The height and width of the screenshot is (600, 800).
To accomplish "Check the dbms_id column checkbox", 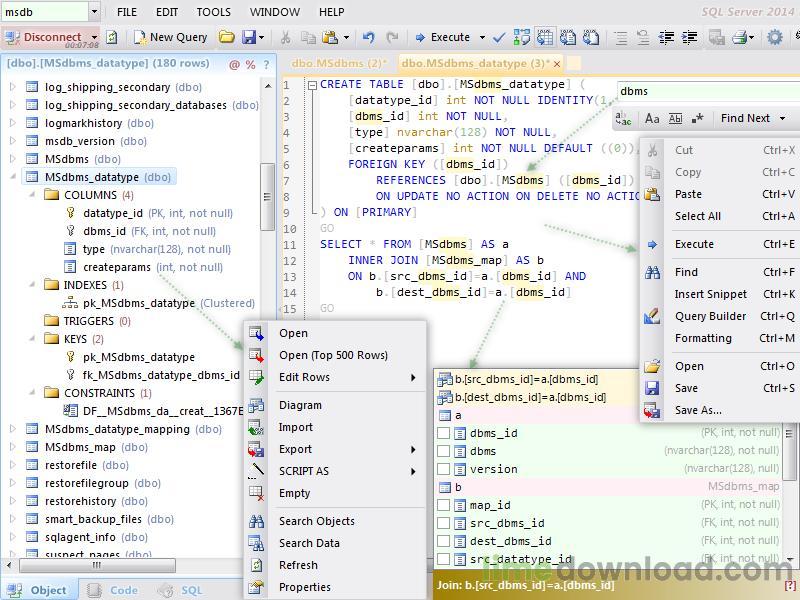I will coord(444,434).
